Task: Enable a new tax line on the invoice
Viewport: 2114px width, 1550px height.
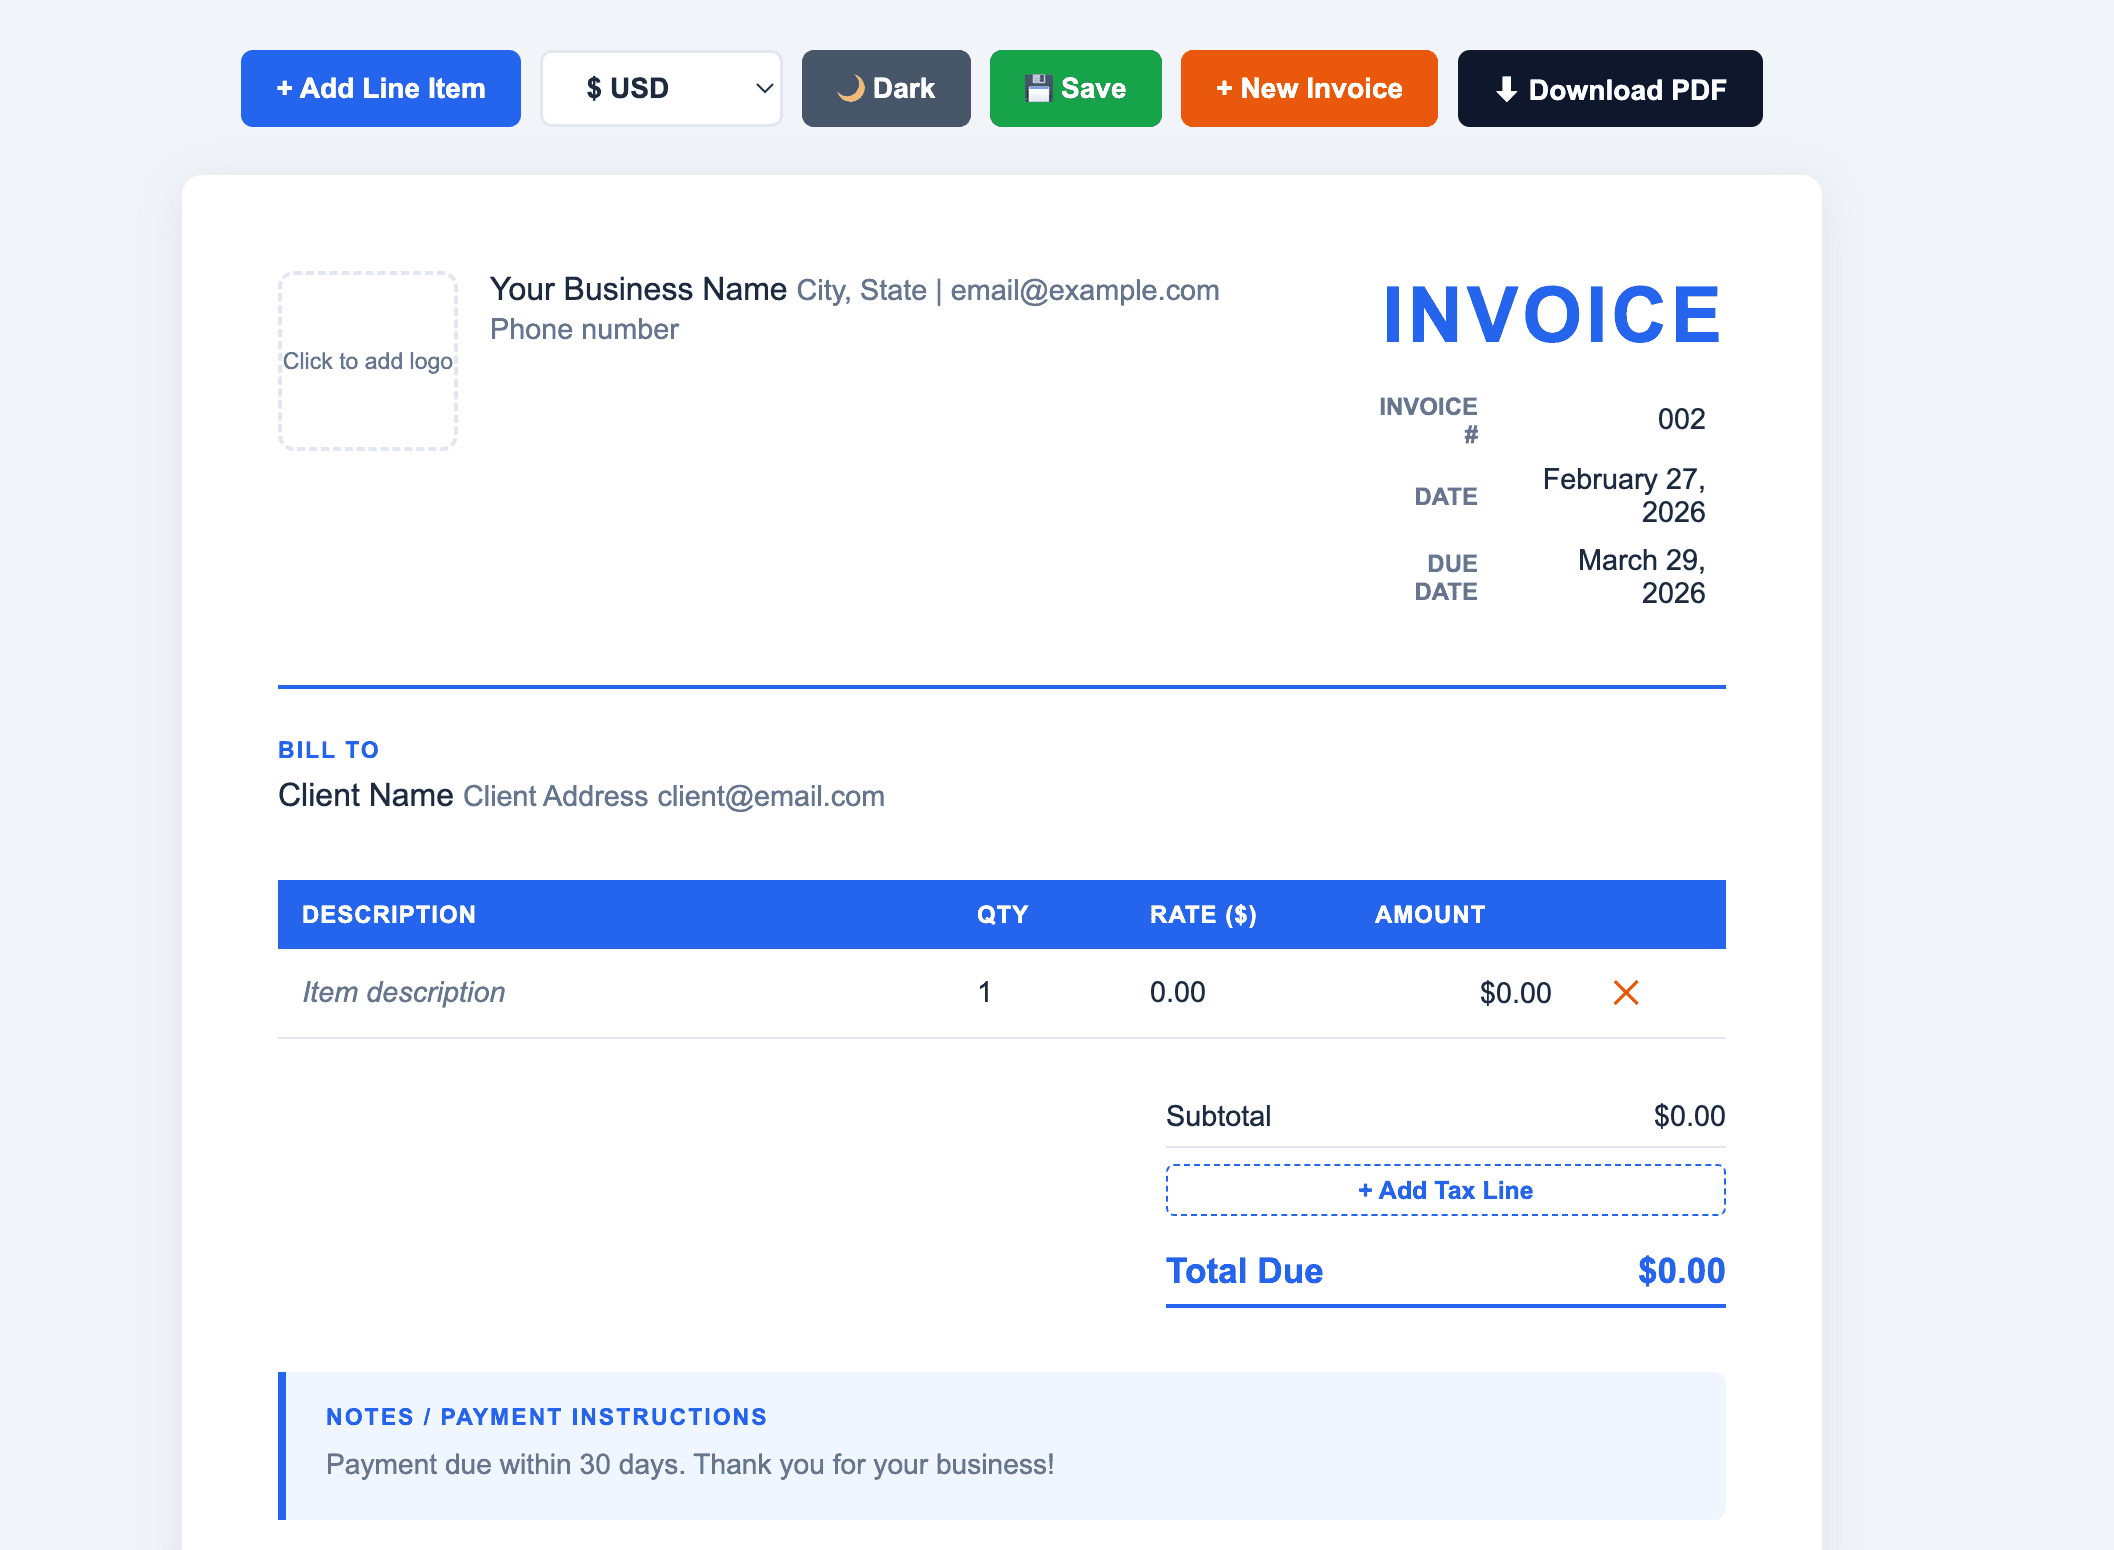Action: pyautogui.click(x=1445, y=1190)
